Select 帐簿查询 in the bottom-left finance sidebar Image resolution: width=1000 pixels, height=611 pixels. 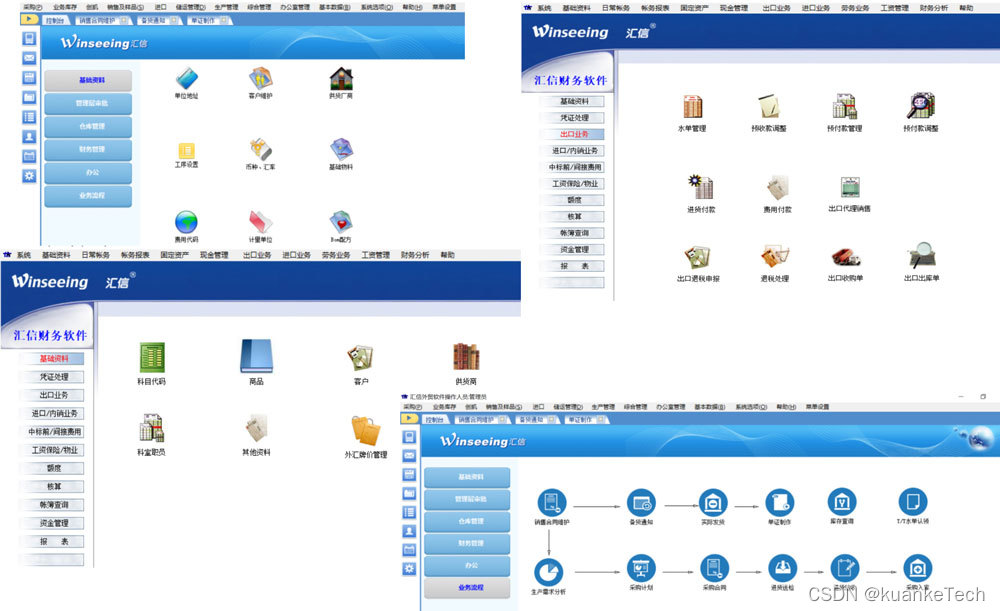pyautogui.click(x=54, y=504)
